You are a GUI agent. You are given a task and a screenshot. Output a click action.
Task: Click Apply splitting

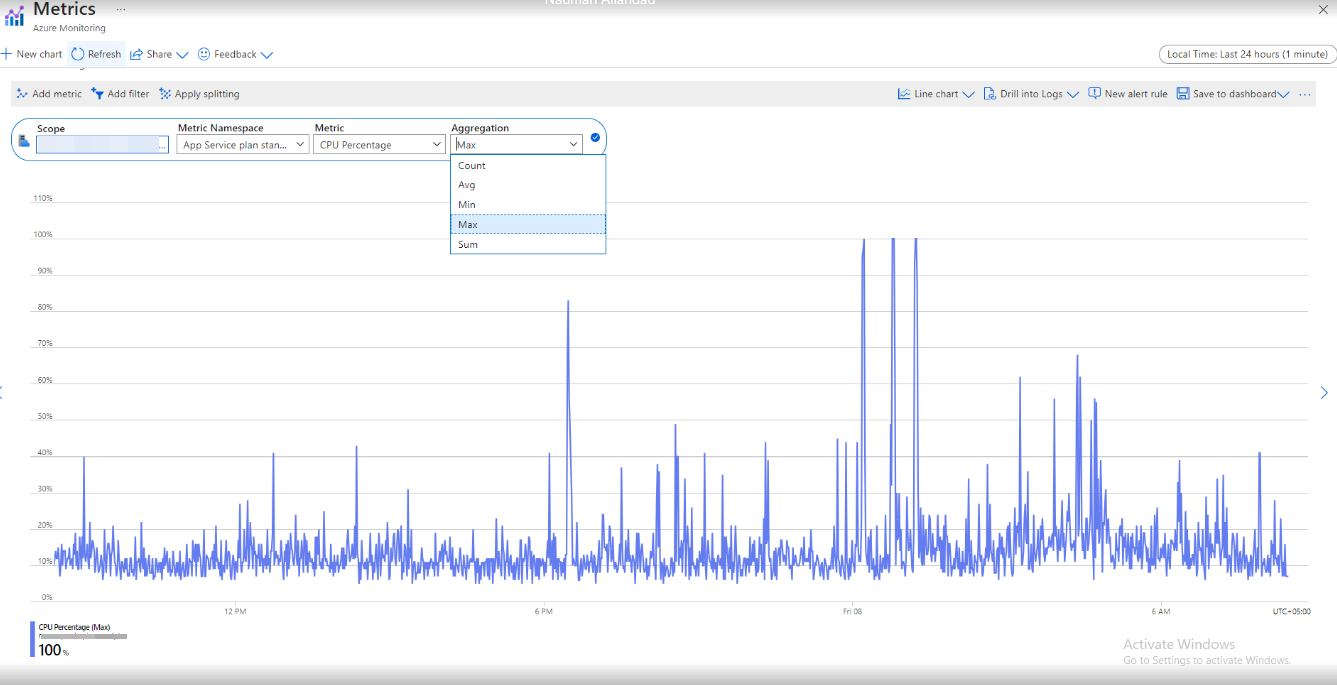click(x=199, y=94)
